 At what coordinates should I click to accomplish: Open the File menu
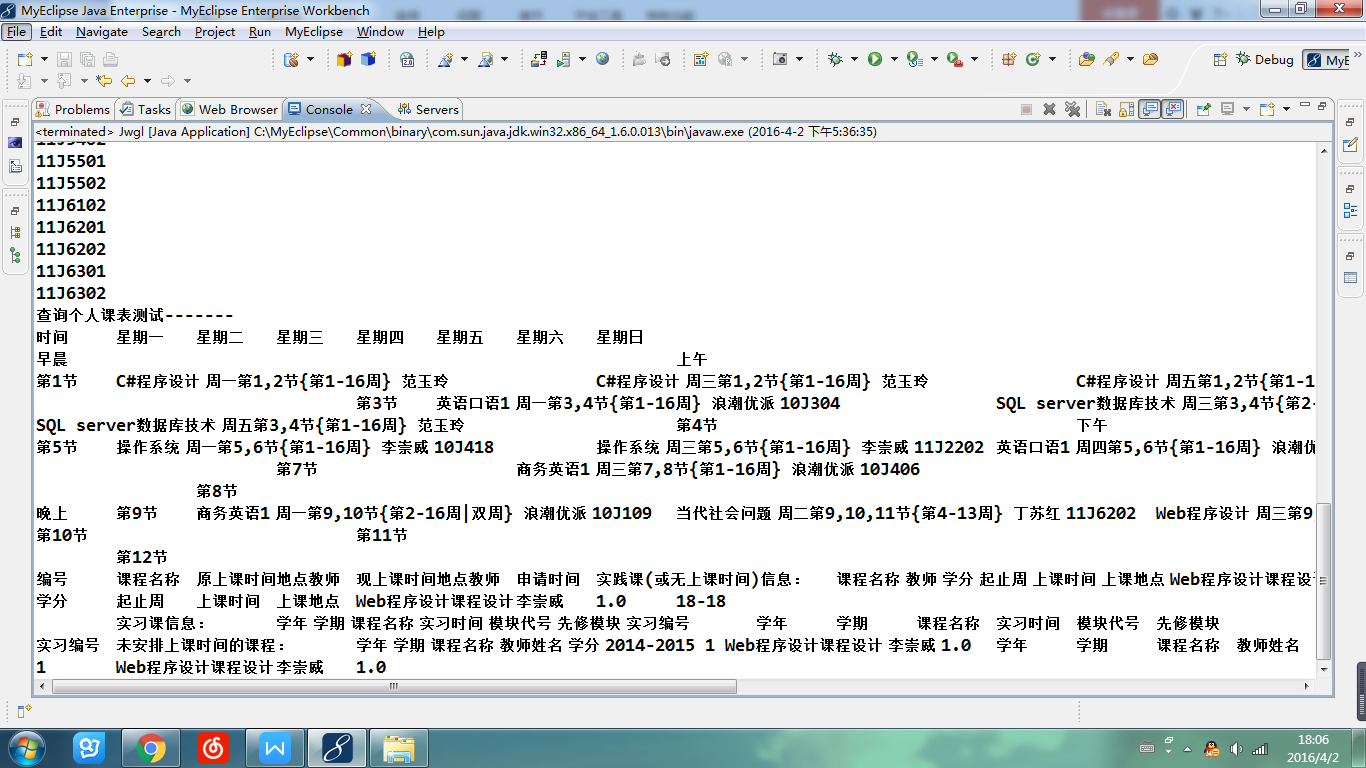[x=17, y=32]
